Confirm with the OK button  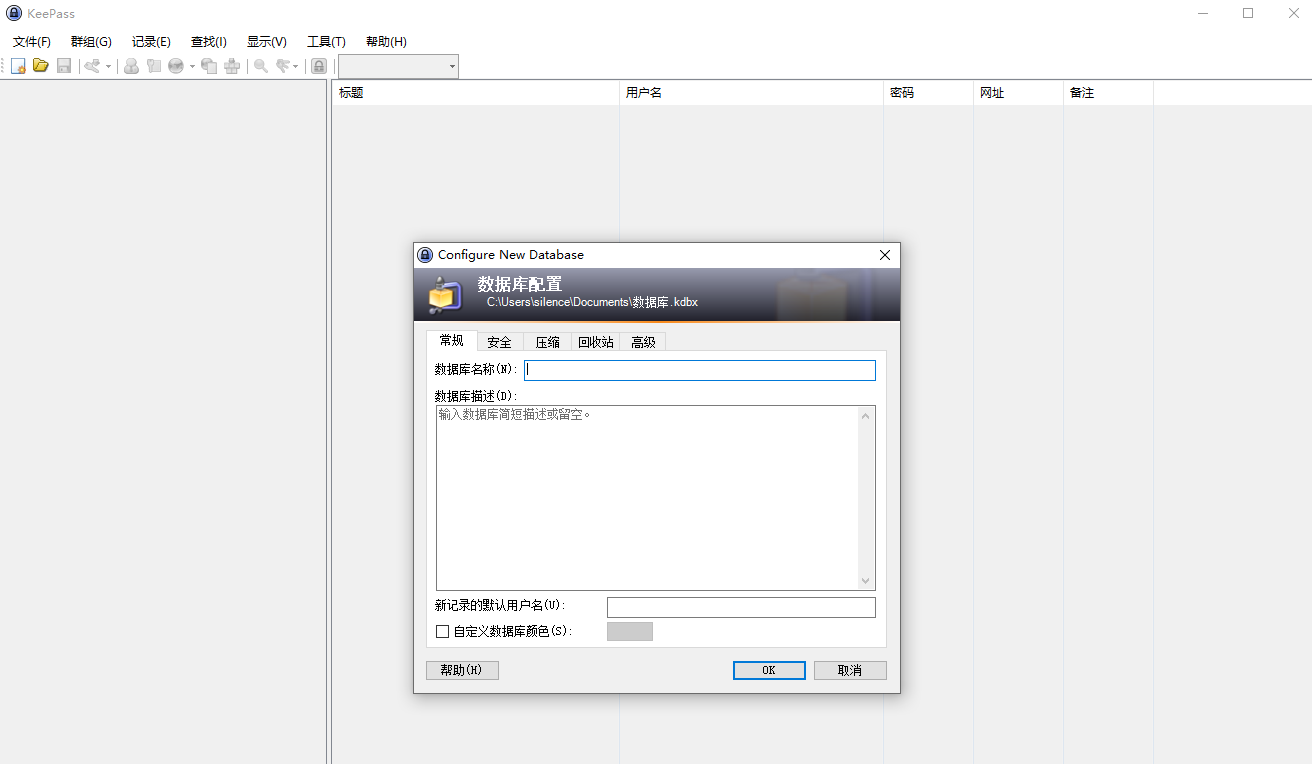click(x=769, y=670)
